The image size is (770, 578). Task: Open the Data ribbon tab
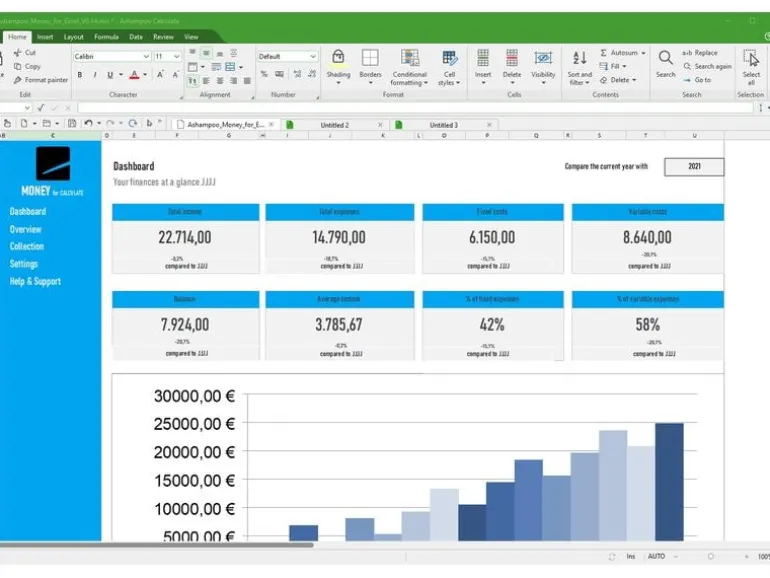click(x=136, y=37)
